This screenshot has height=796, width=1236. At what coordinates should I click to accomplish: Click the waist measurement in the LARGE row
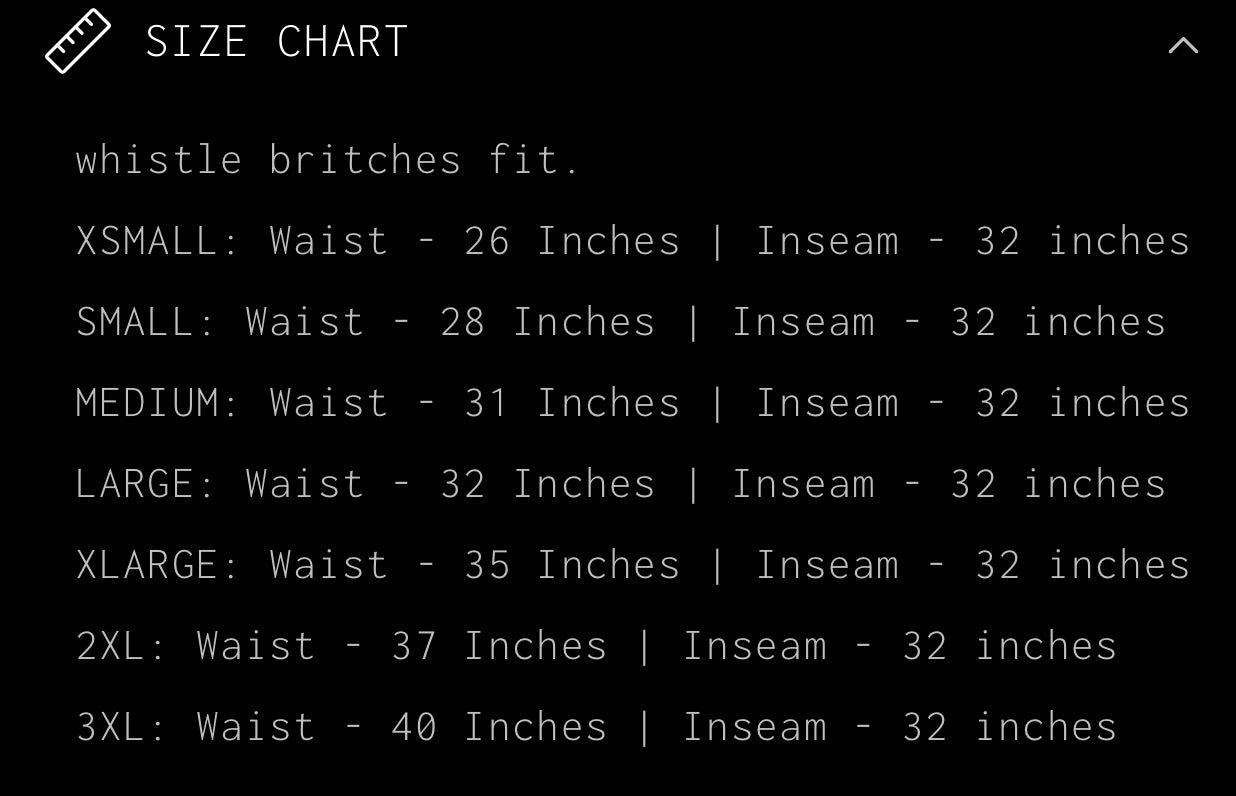click(x=451, y=484)
